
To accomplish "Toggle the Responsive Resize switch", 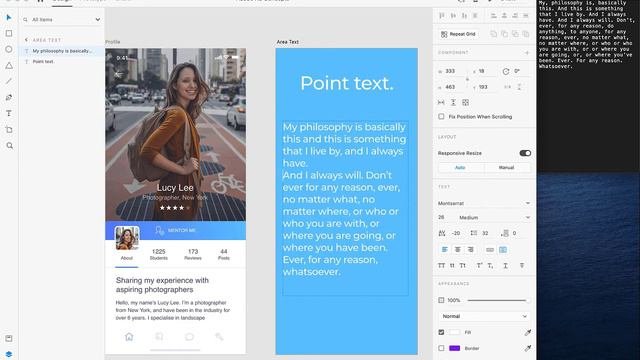I will (x=525, y=153).
